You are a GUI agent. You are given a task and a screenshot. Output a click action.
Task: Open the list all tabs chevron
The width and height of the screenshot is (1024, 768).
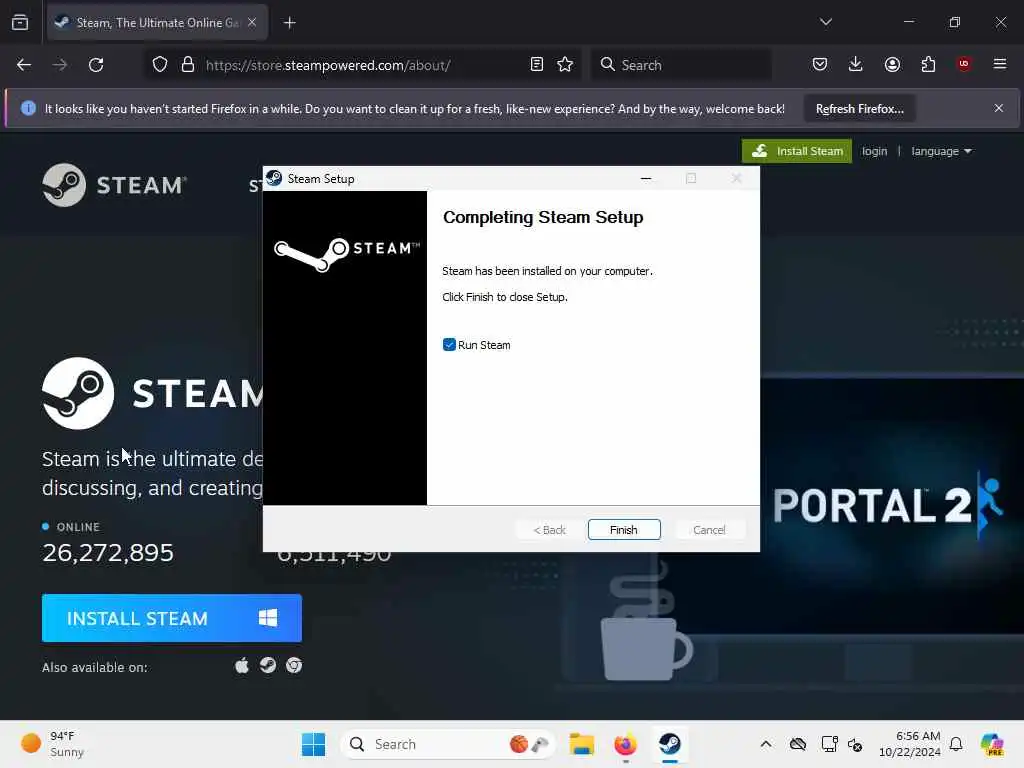coord(825,22)
